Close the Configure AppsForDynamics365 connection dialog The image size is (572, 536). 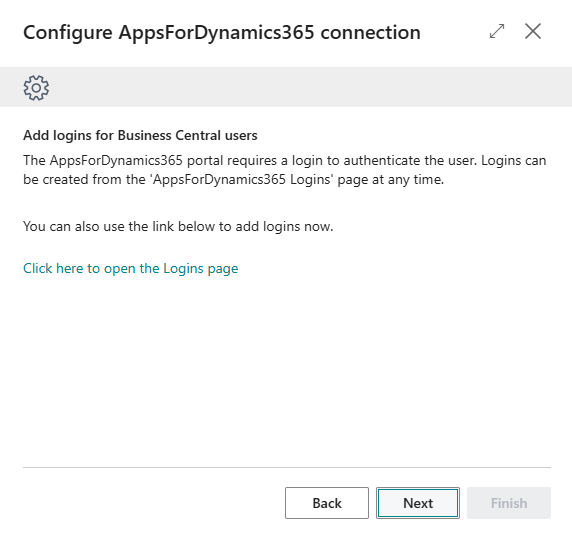(533, 31)
